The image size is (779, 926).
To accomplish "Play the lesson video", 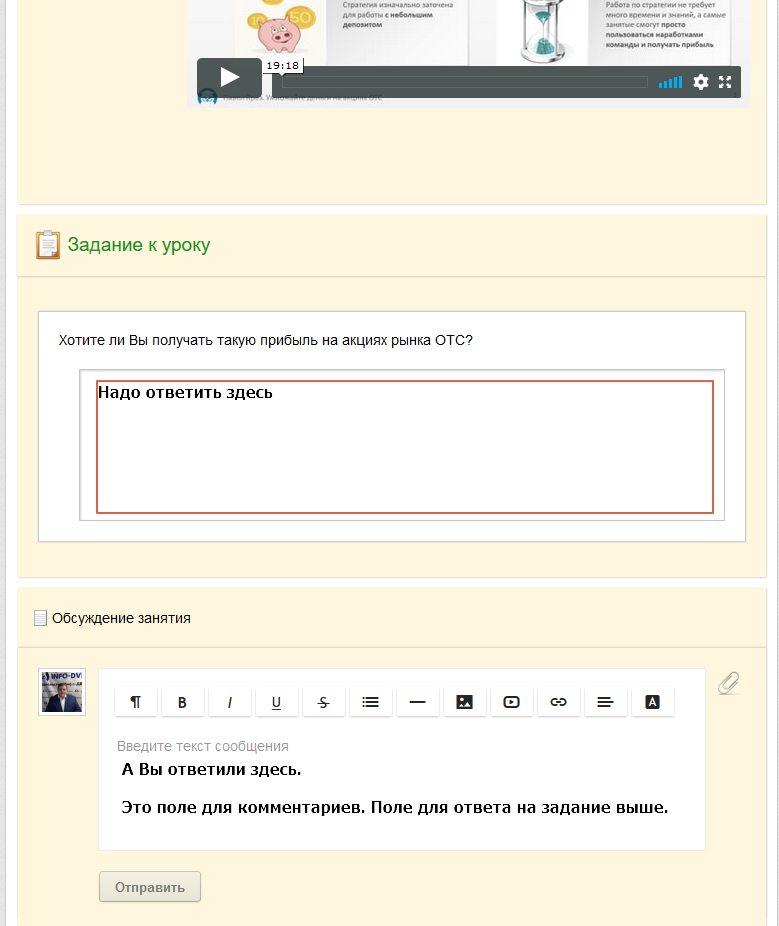I will (229, 77).
